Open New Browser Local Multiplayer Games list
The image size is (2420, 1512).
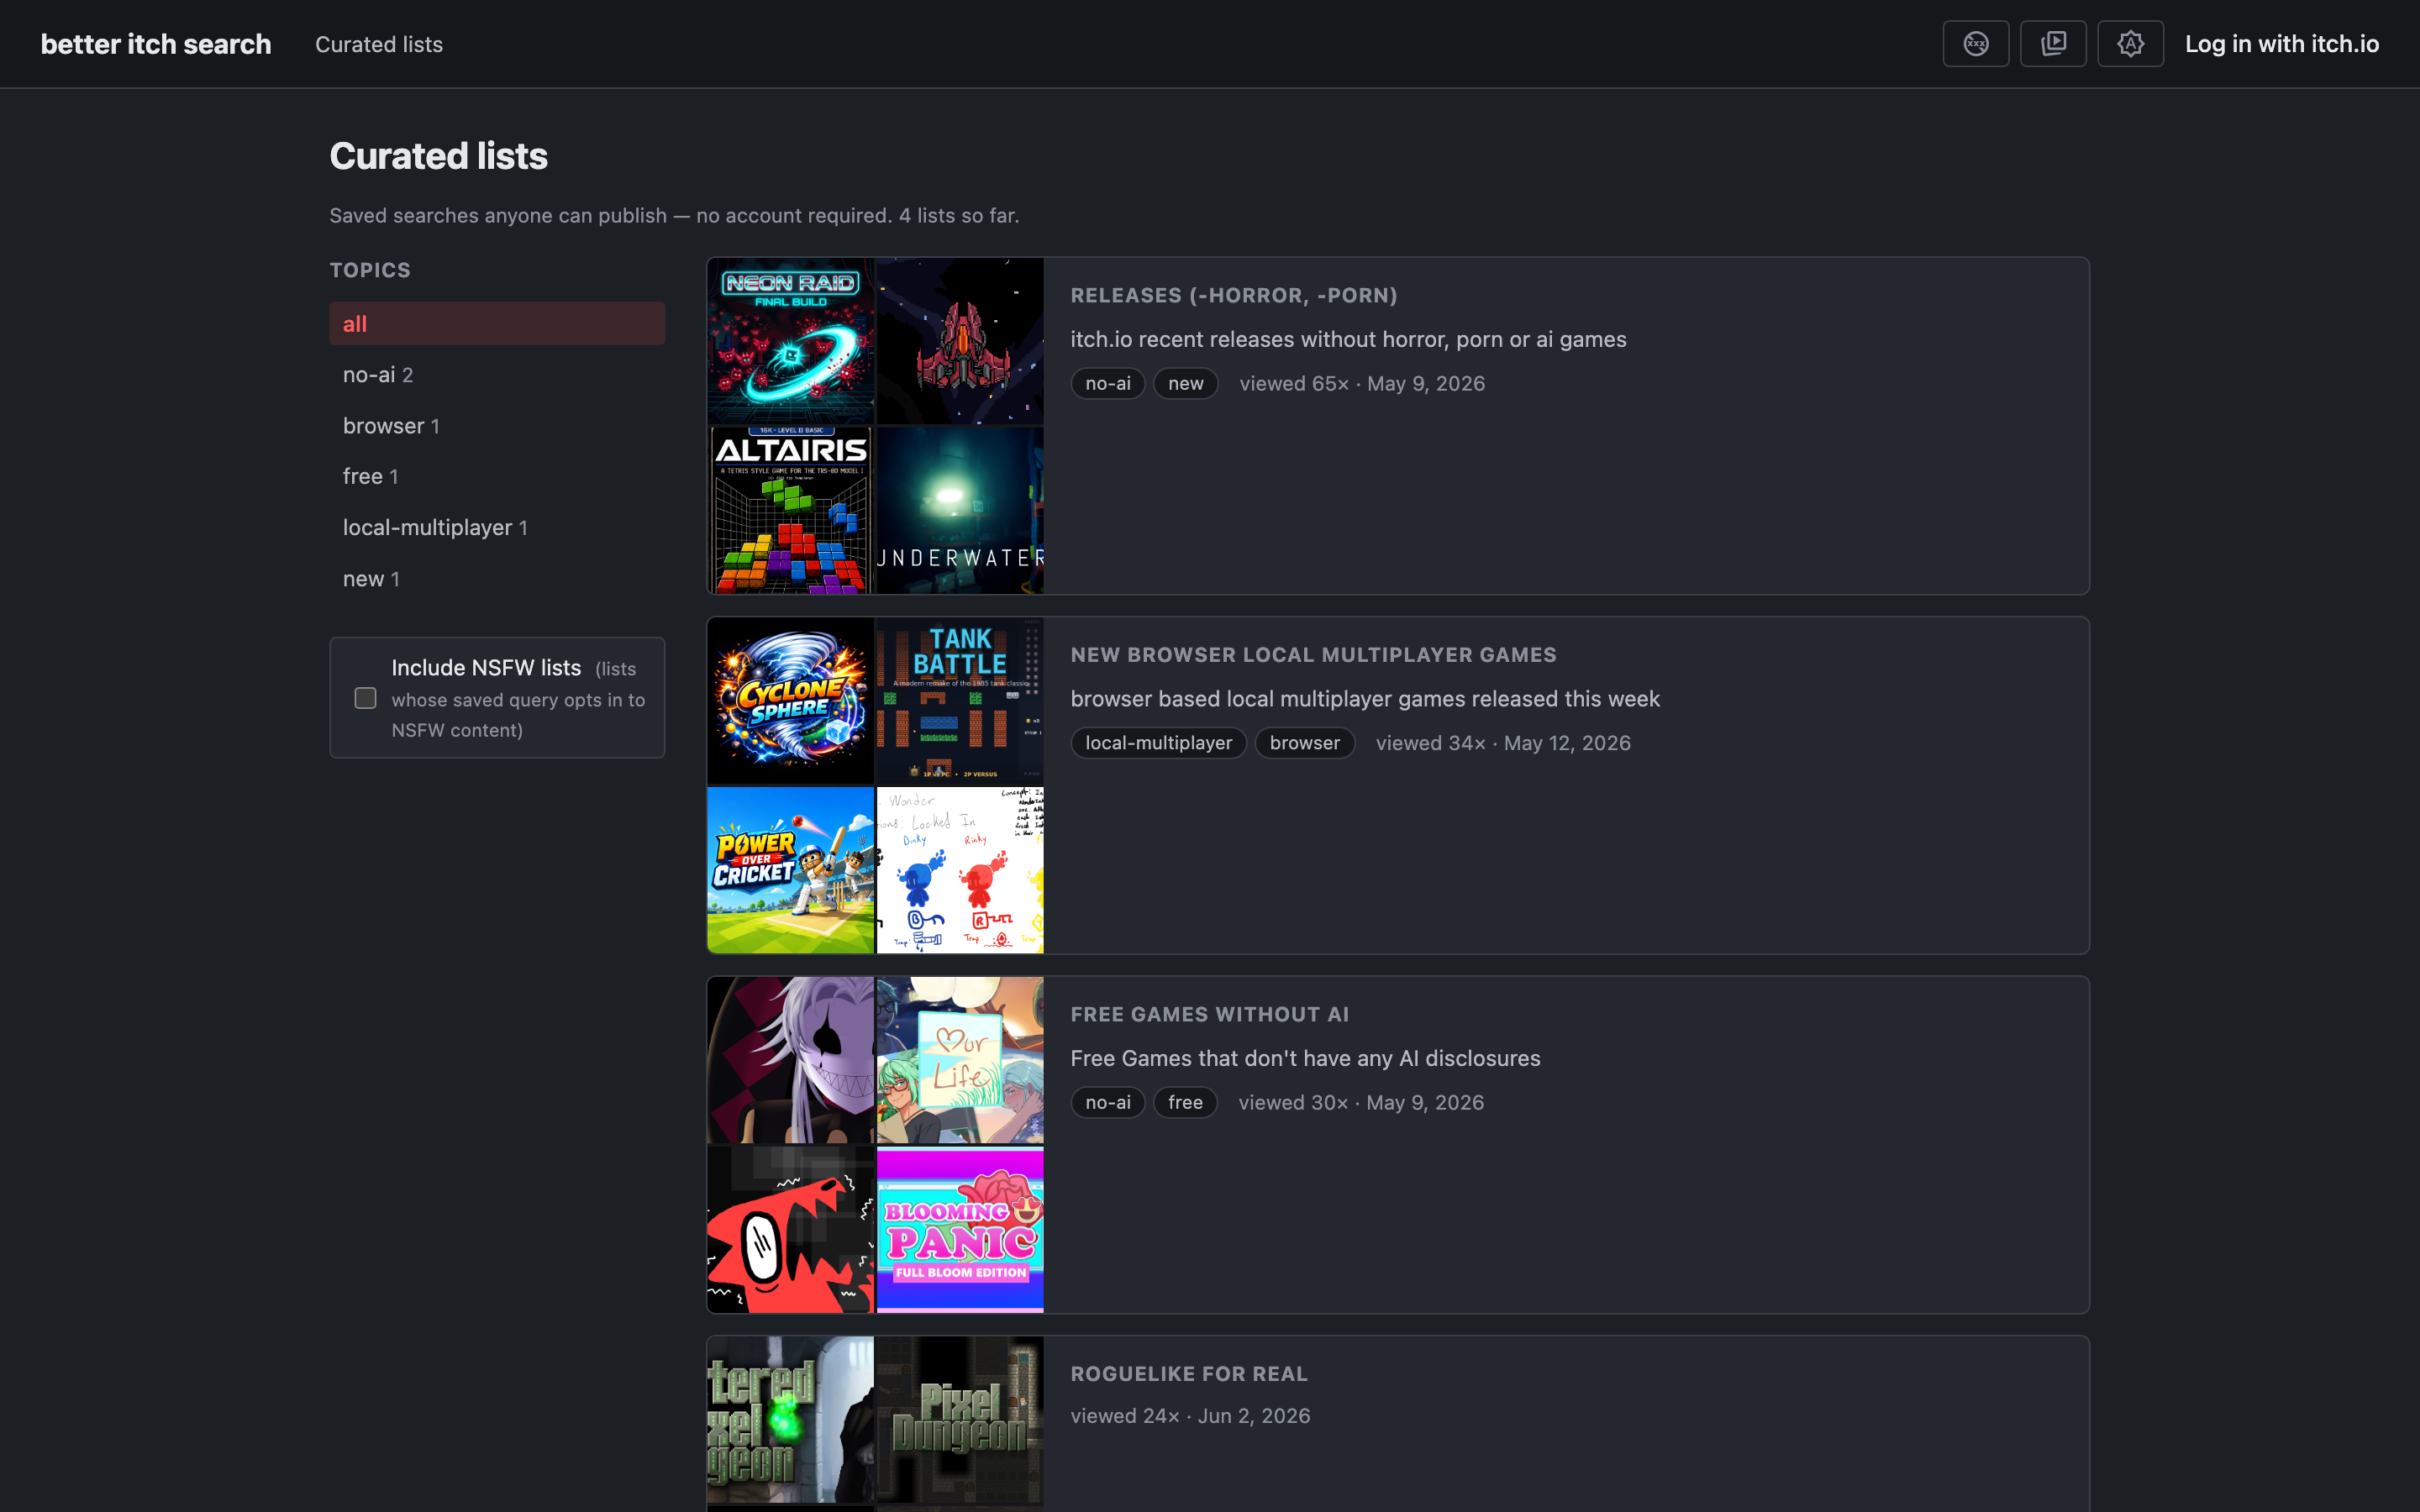coord(1313,655)
